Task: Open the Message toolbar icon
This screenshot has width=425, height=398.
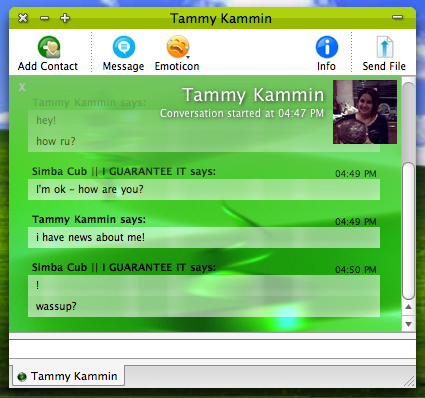Action: [x=124, y=47]
